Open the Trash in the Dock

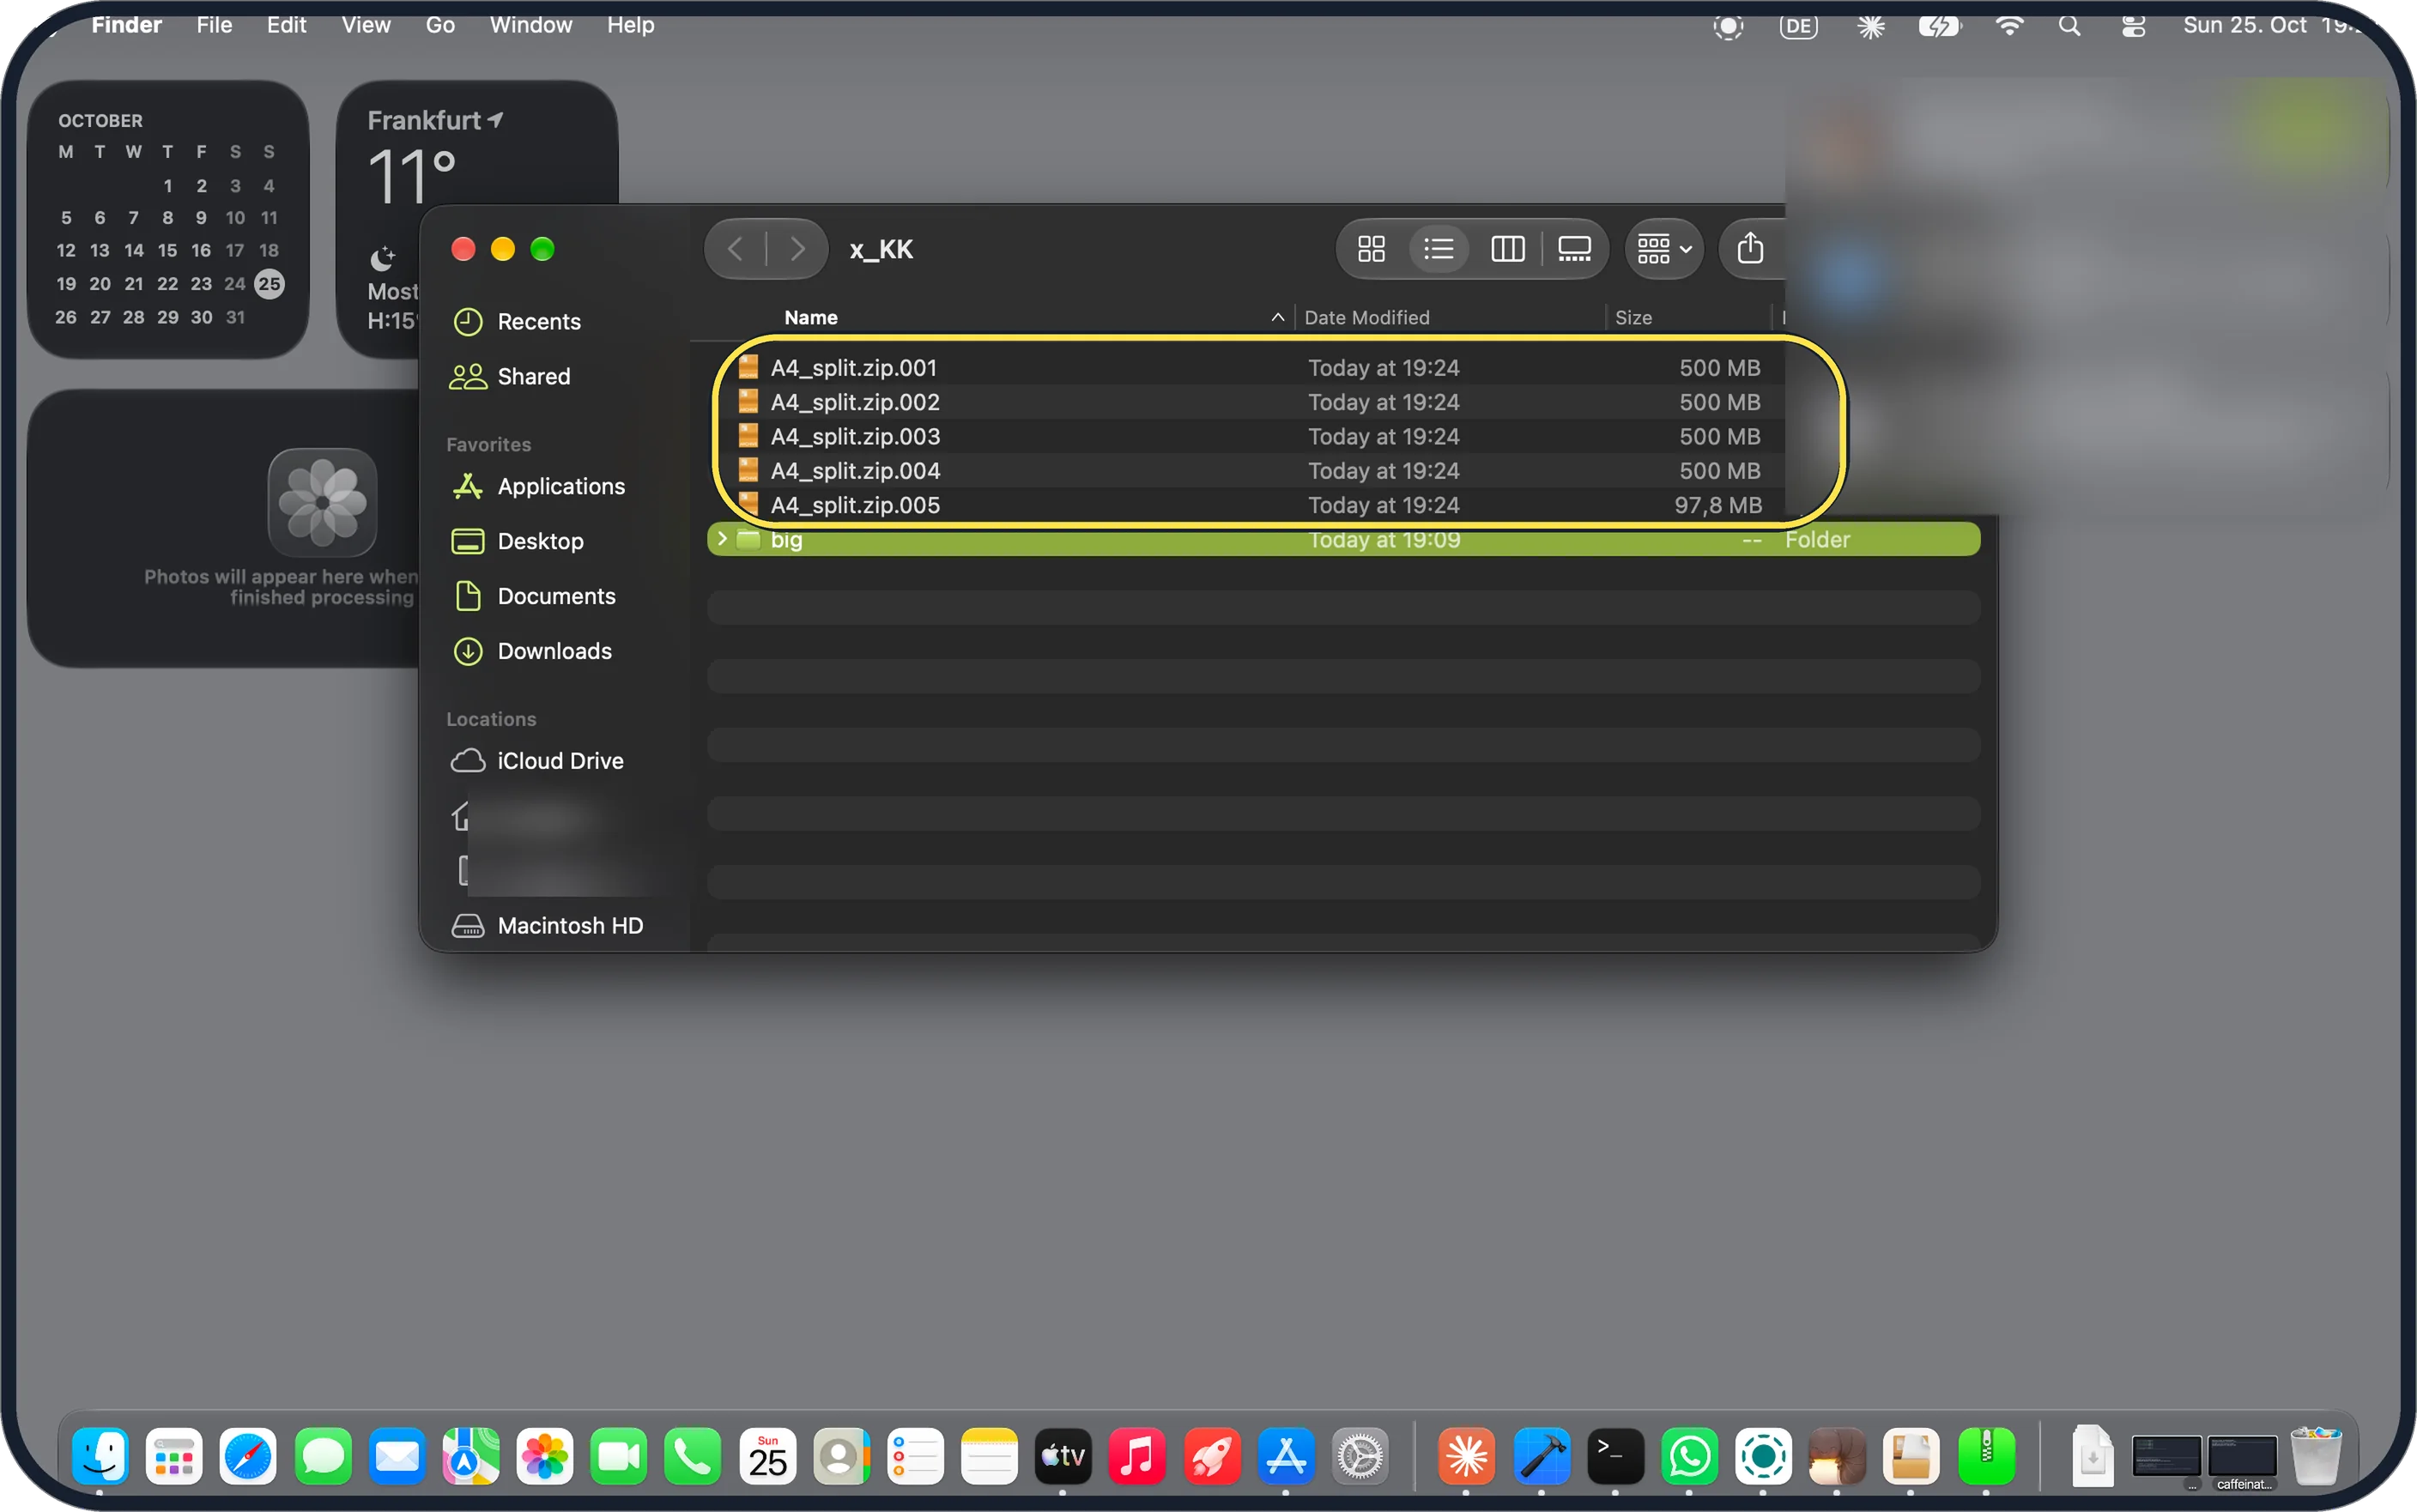2315,1456
